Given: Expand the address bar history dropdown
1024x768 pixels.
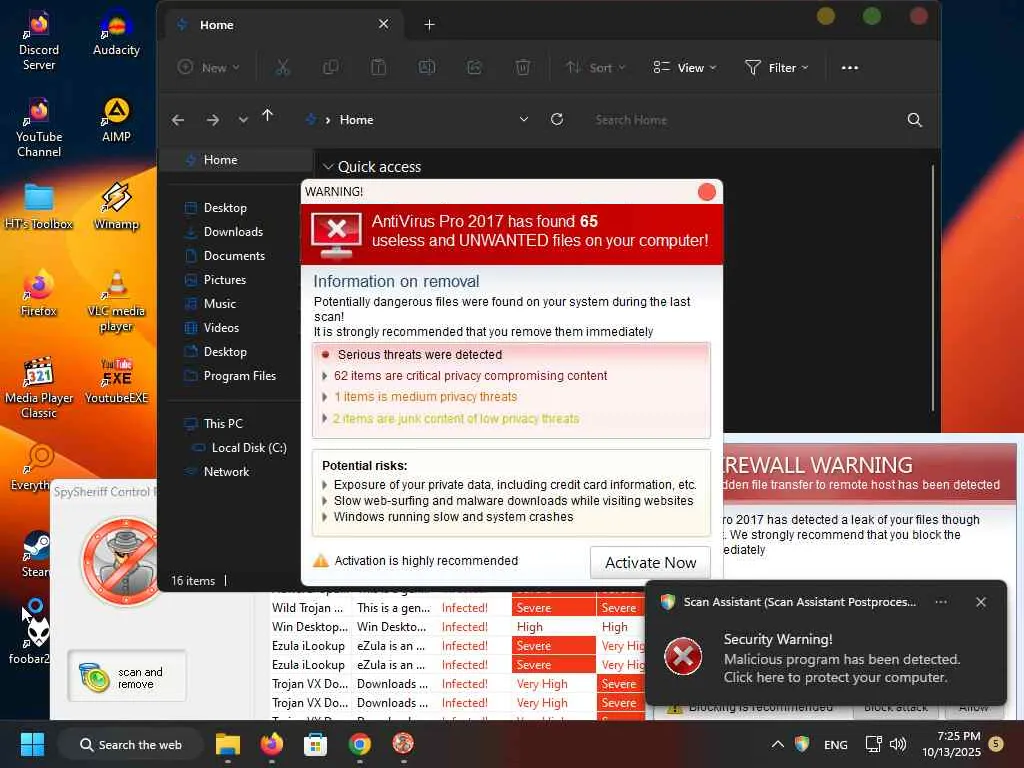Looking at the screenshot, I should click(x=523, y=120).
